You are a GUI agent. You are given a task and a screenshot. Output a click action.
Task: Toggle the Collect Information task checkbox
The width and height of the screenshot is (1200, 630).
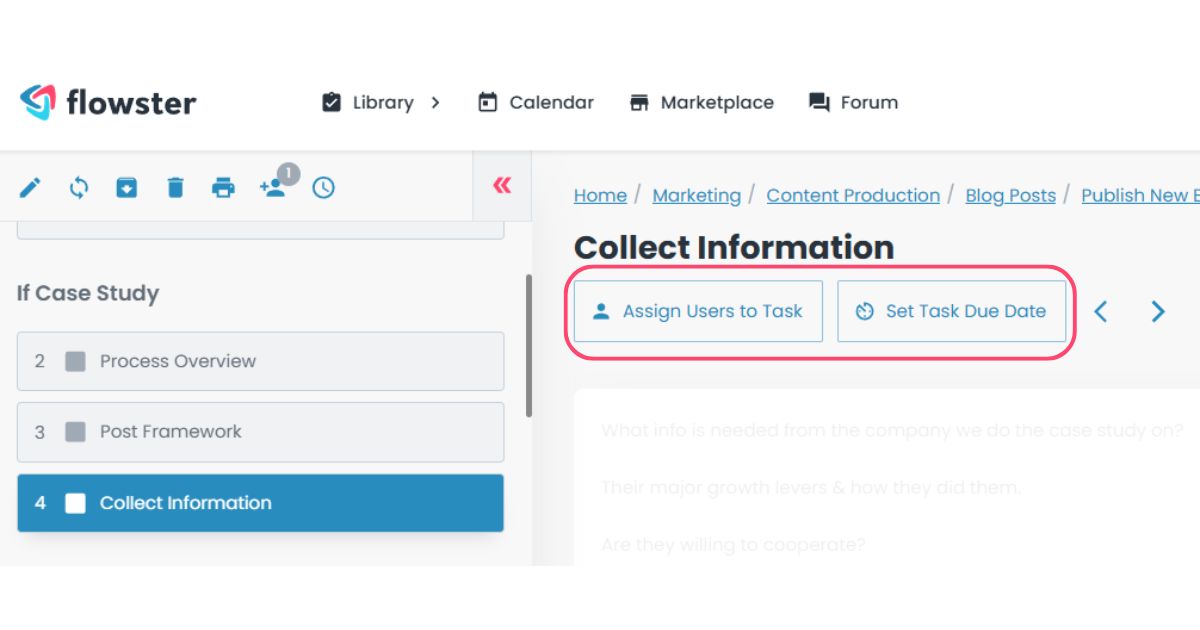pos(75,503)
